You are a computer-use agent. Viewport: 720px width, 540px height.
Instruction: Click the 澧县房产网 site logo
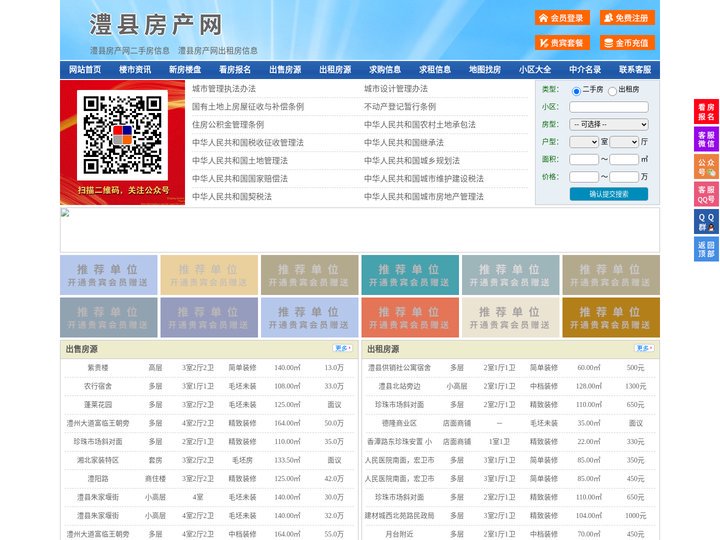click(x=156, y=25)
